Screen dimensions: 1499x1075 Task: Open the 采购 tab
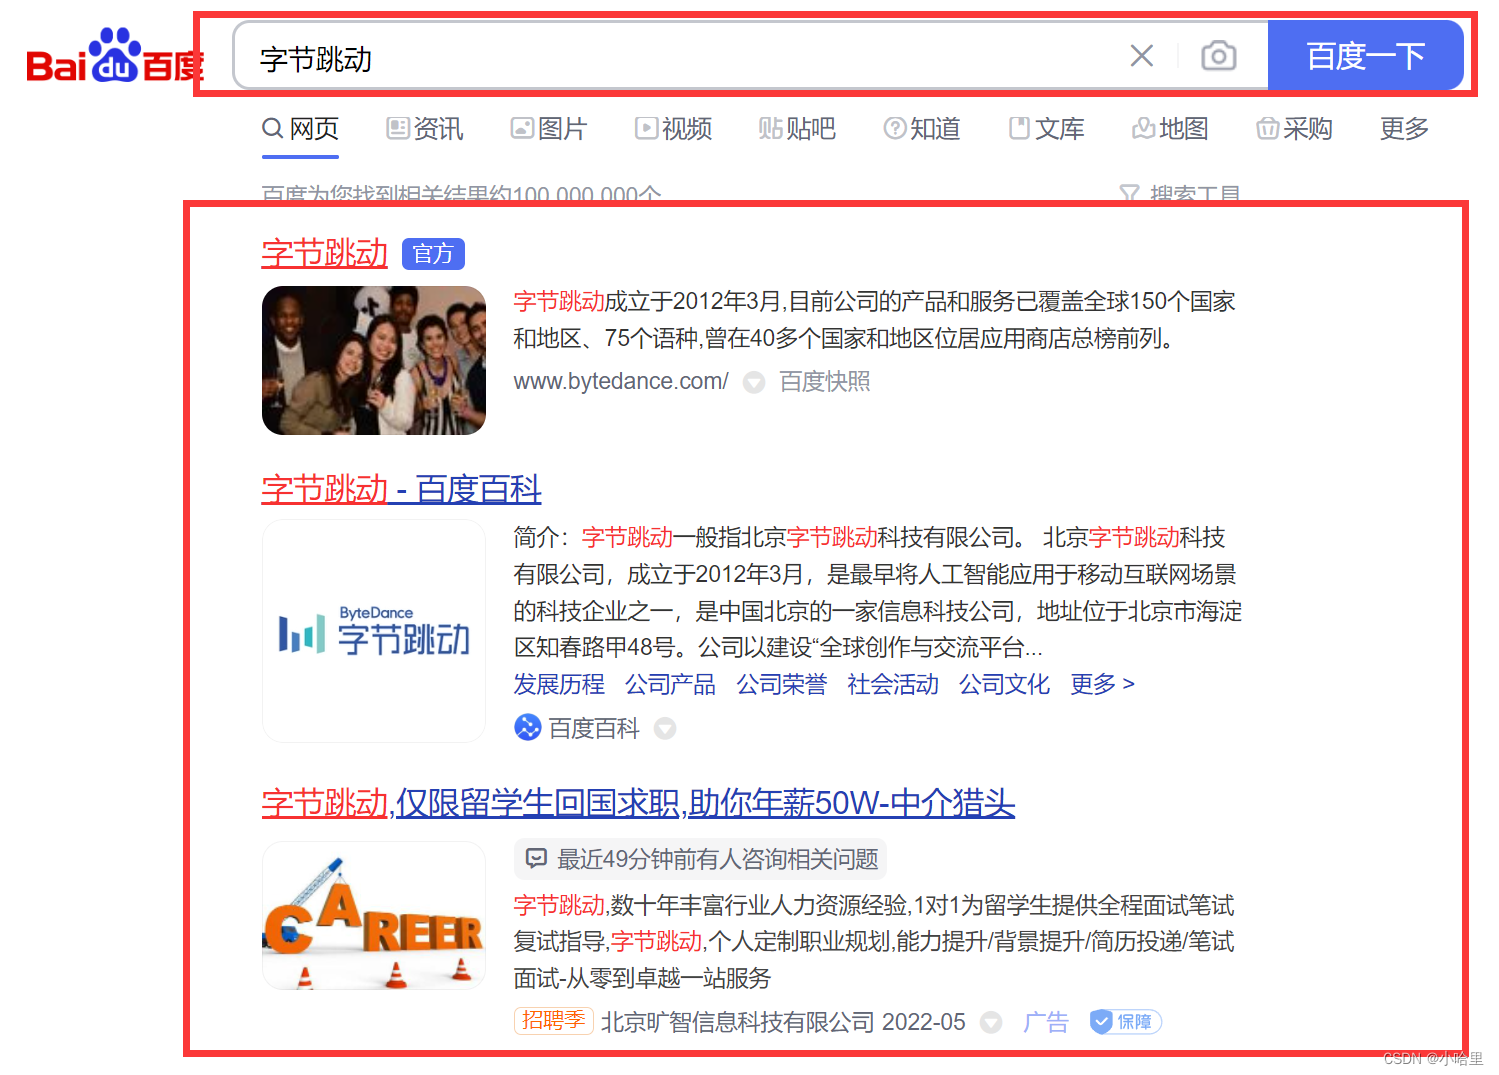point(1295,129)
